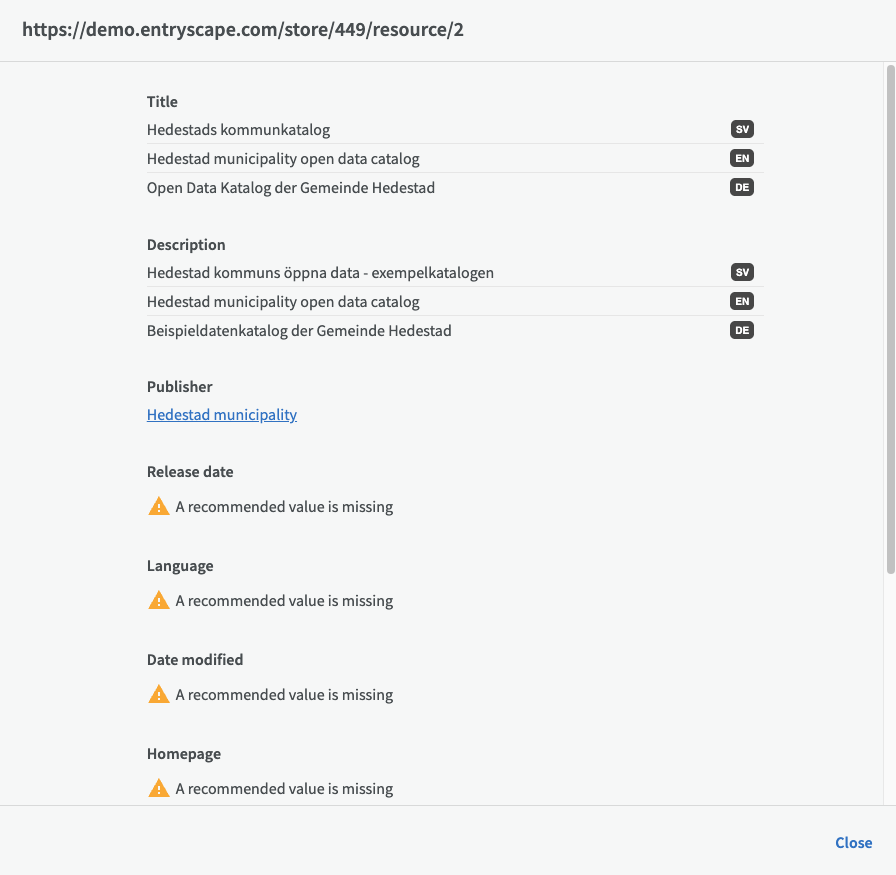Click the DE badge beside Beispieldatenkatalog text
The height and width of the screenshot is (875, 896).
coord(741,330)
